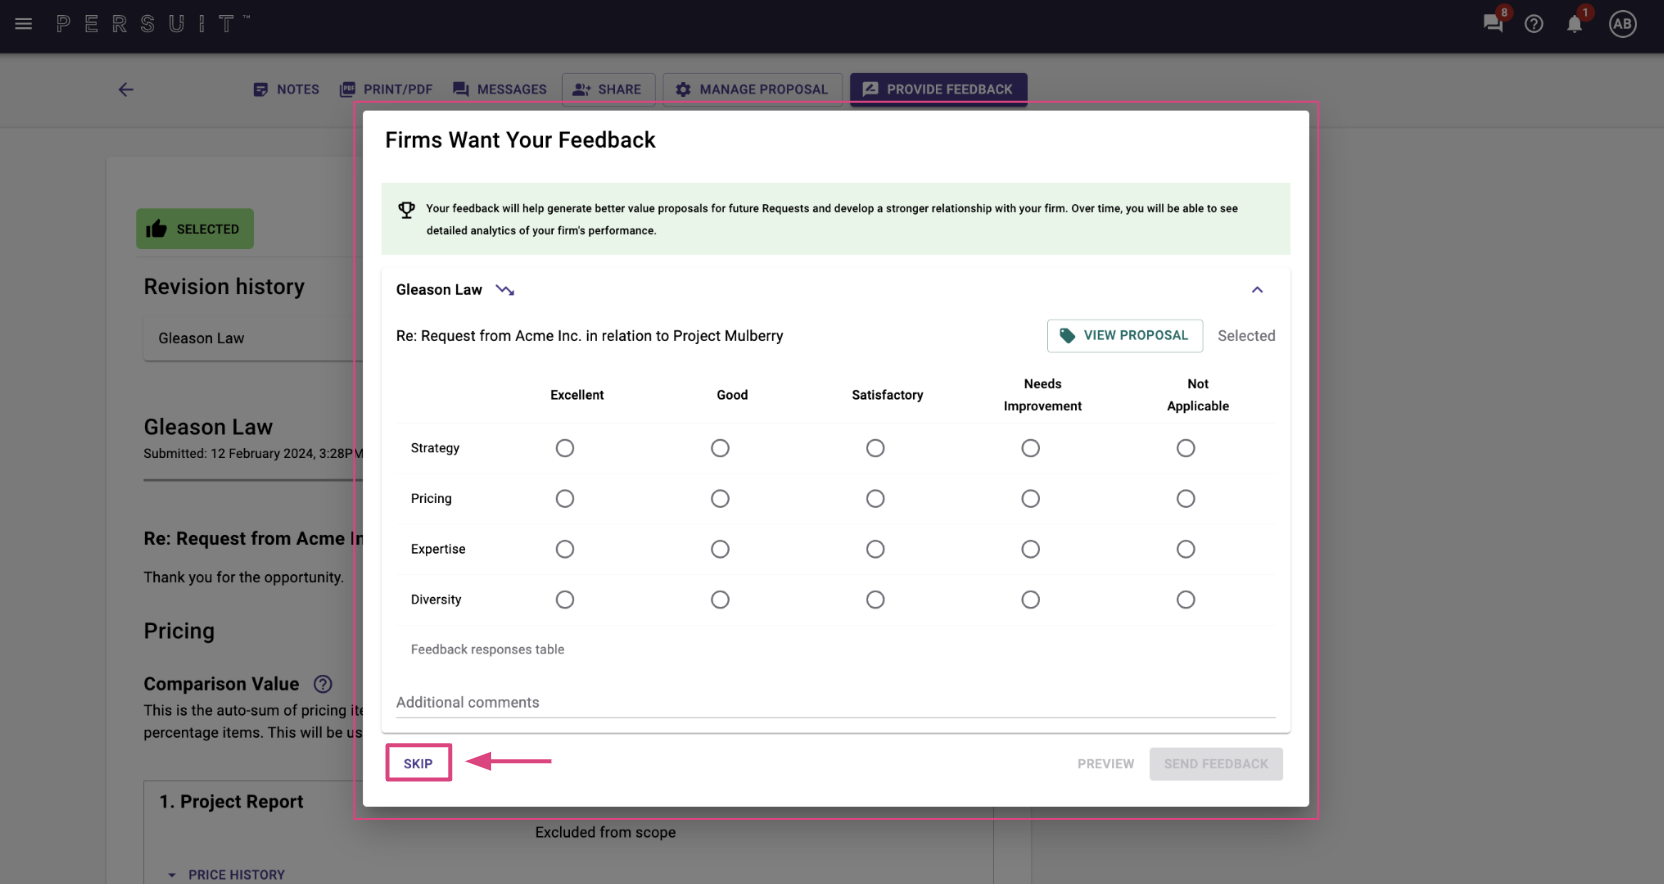Expand the Price History section
Screen dimensions: 1664x884
coord(226,875)
